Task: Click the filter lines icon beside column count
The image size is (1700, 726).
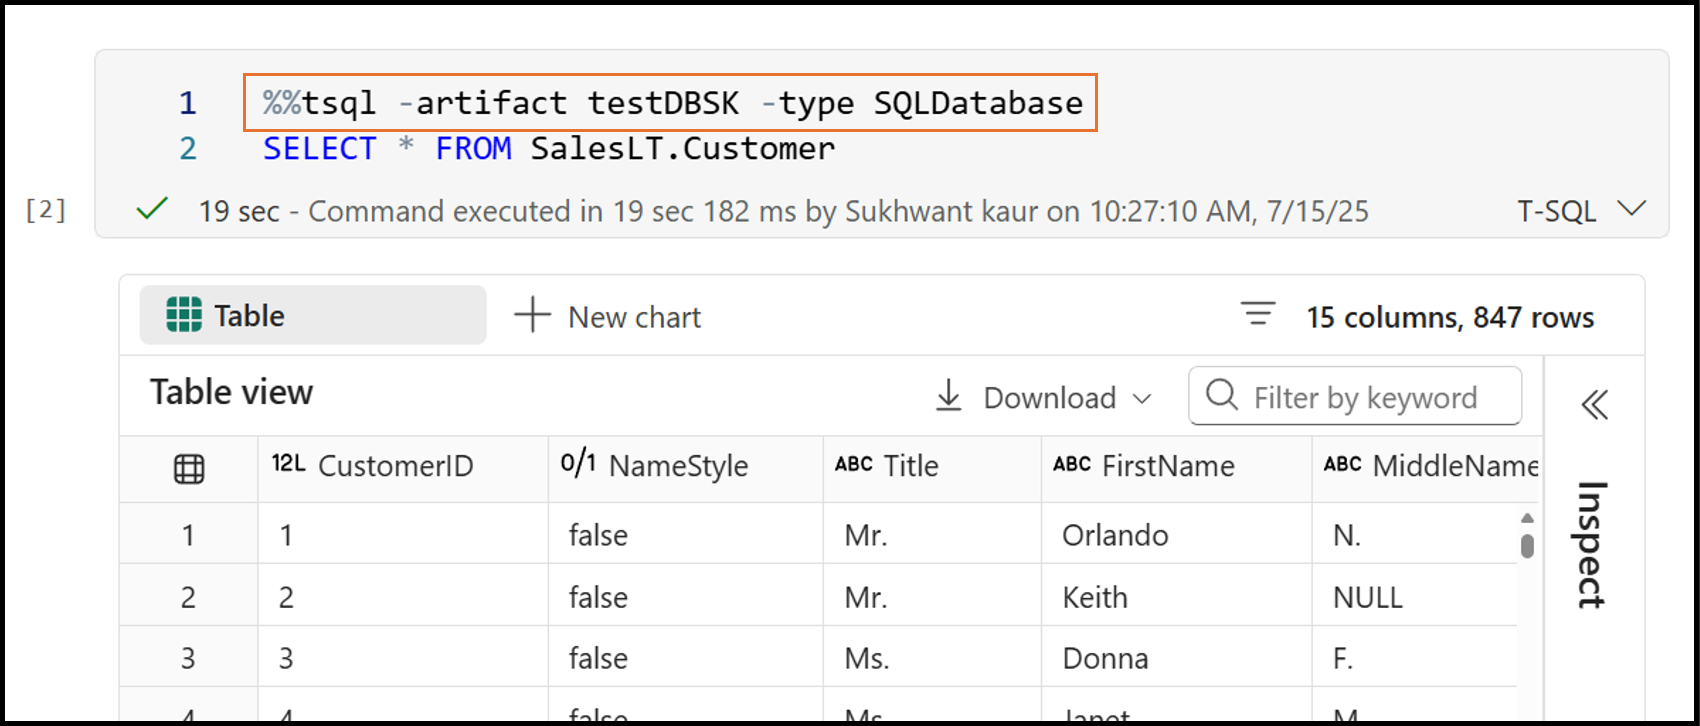Action: click(x=1258, y=315)
